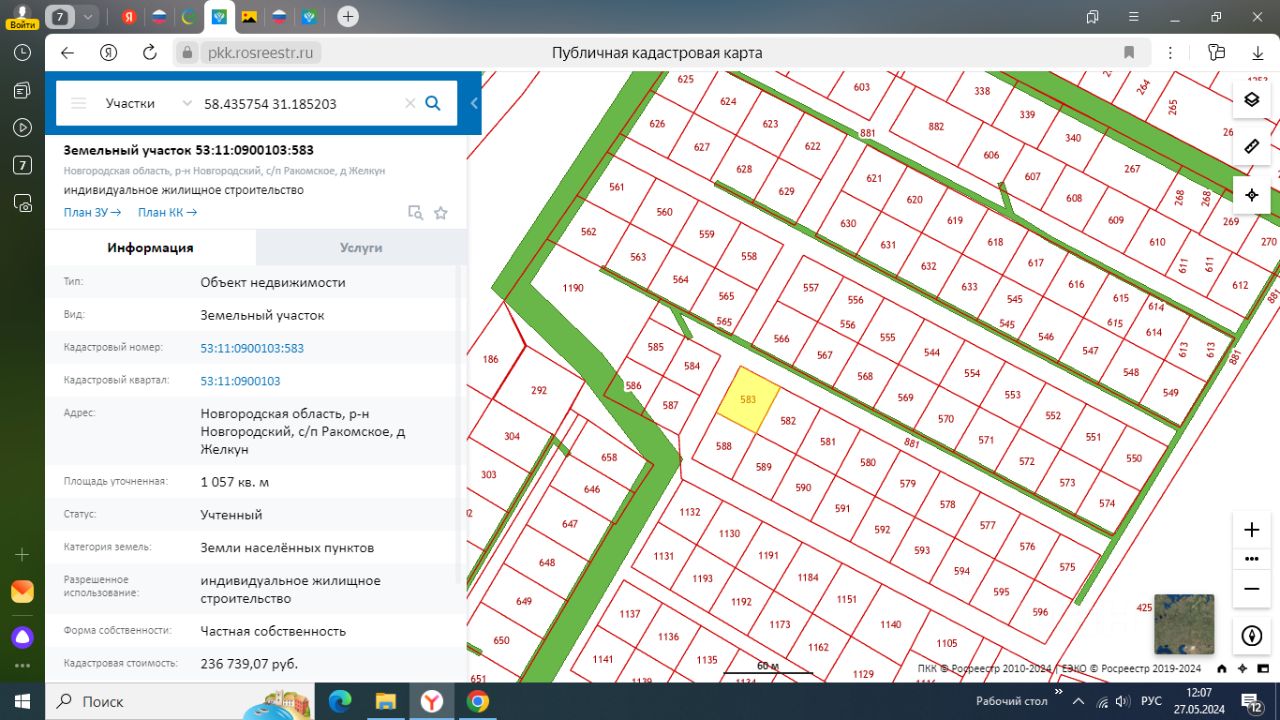Screen dimensions: 1280x720
Task: Open the Участки search type dropdown
Action: tap(148, 103)
